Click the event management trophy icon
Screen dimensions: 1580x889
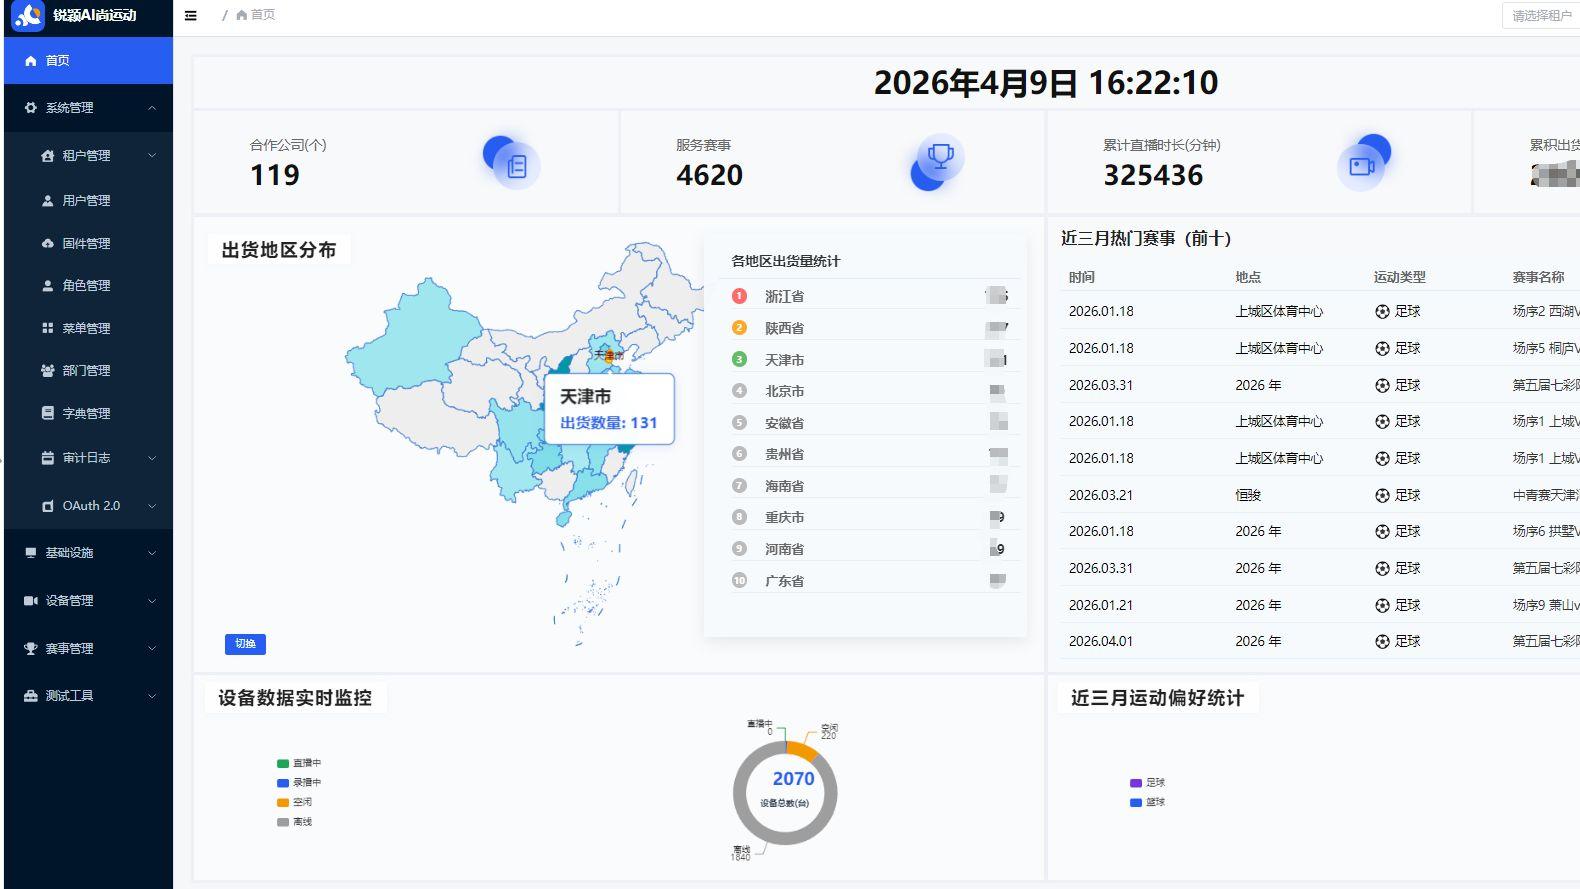pos(31,649)
